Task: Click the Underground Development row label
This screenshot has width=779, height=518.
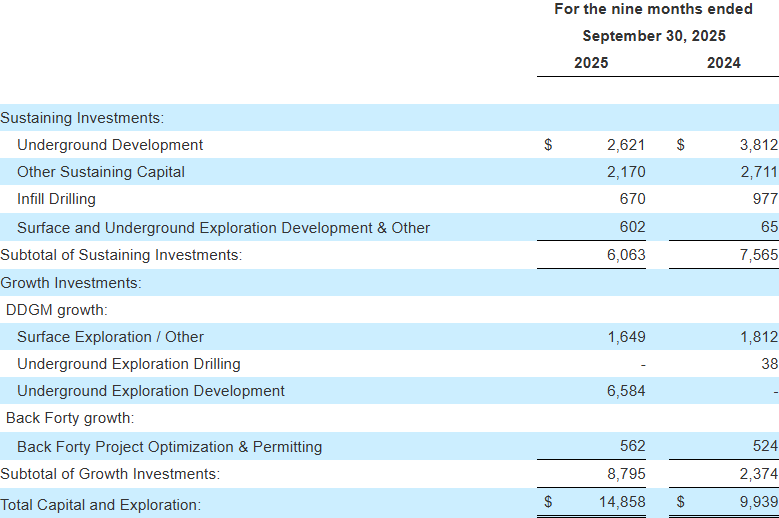Action: (110, 145)
